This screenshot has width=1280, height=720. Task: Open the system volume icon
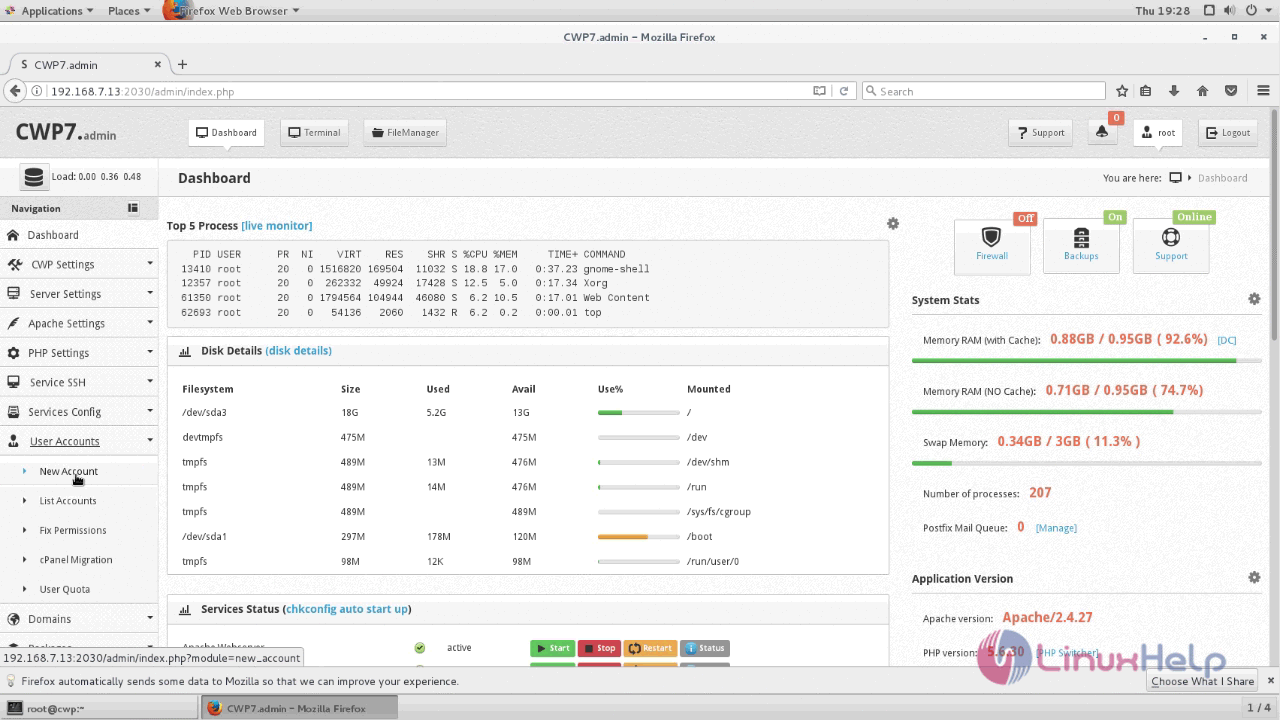click(1230, 10)
